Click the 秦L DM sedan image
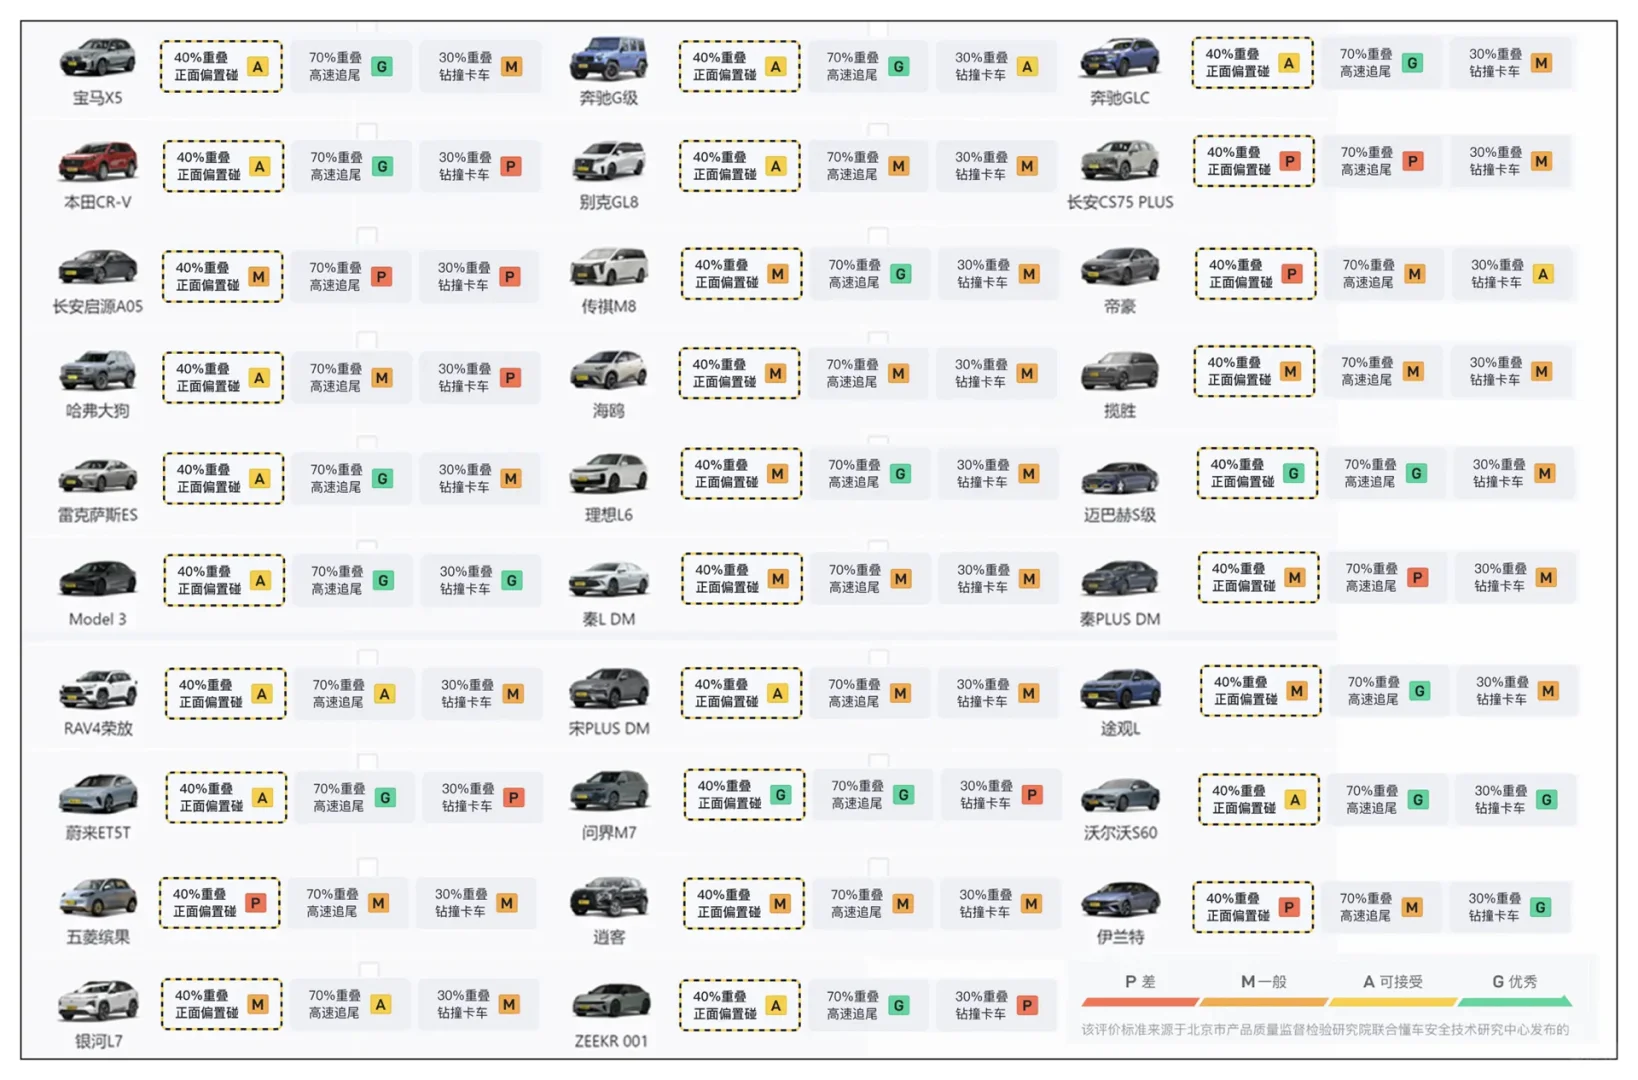Screen dimensions: 1638x1080 [608, 580]
